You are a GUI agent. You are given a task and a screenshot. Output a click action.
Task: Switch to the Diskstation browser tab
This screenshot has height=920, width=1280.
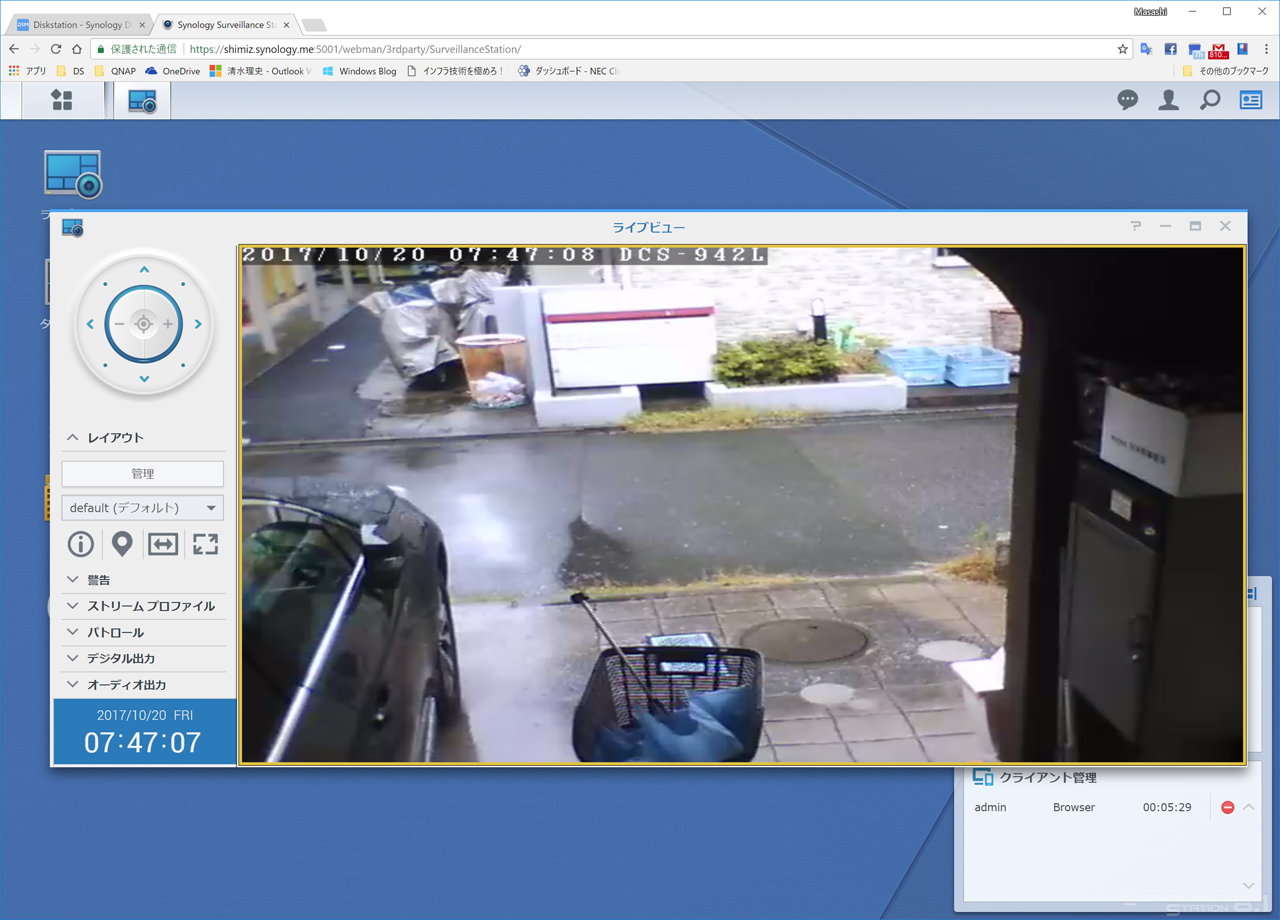click(80, 24)
